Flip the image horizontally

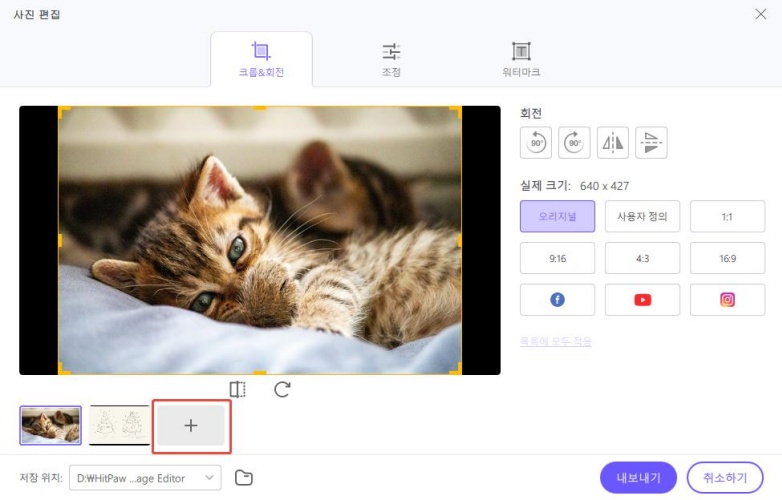(613, 143)
